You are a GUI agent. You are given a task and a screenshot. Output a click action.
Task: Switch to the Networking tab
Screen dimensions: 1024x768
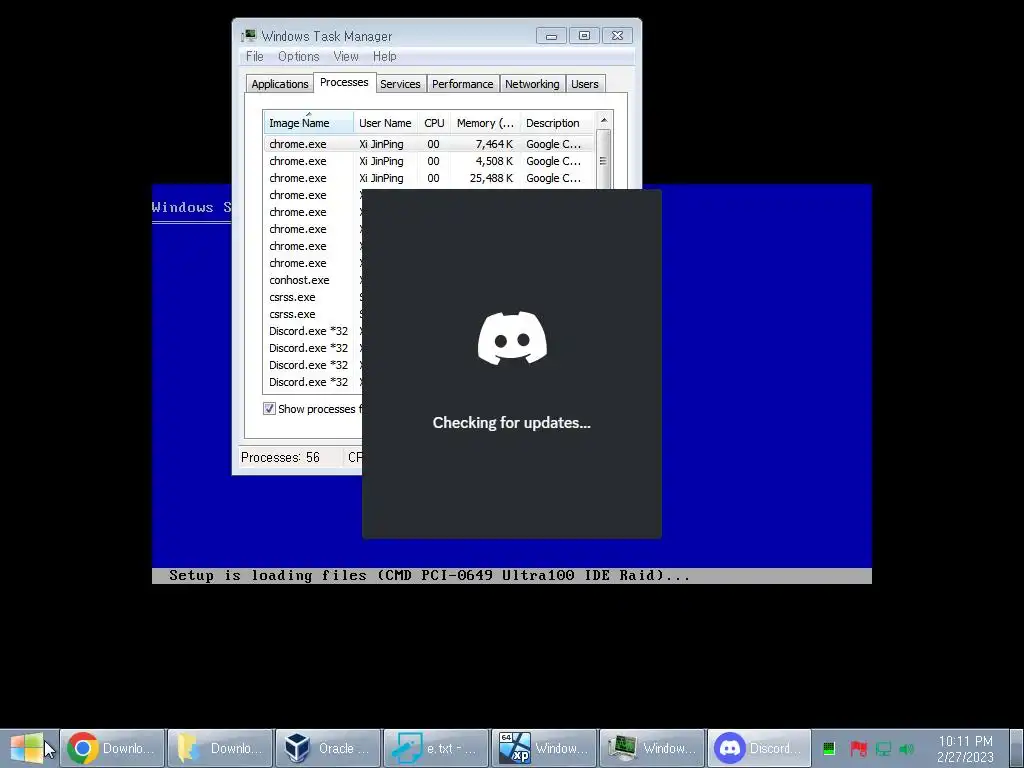(532, 84)
